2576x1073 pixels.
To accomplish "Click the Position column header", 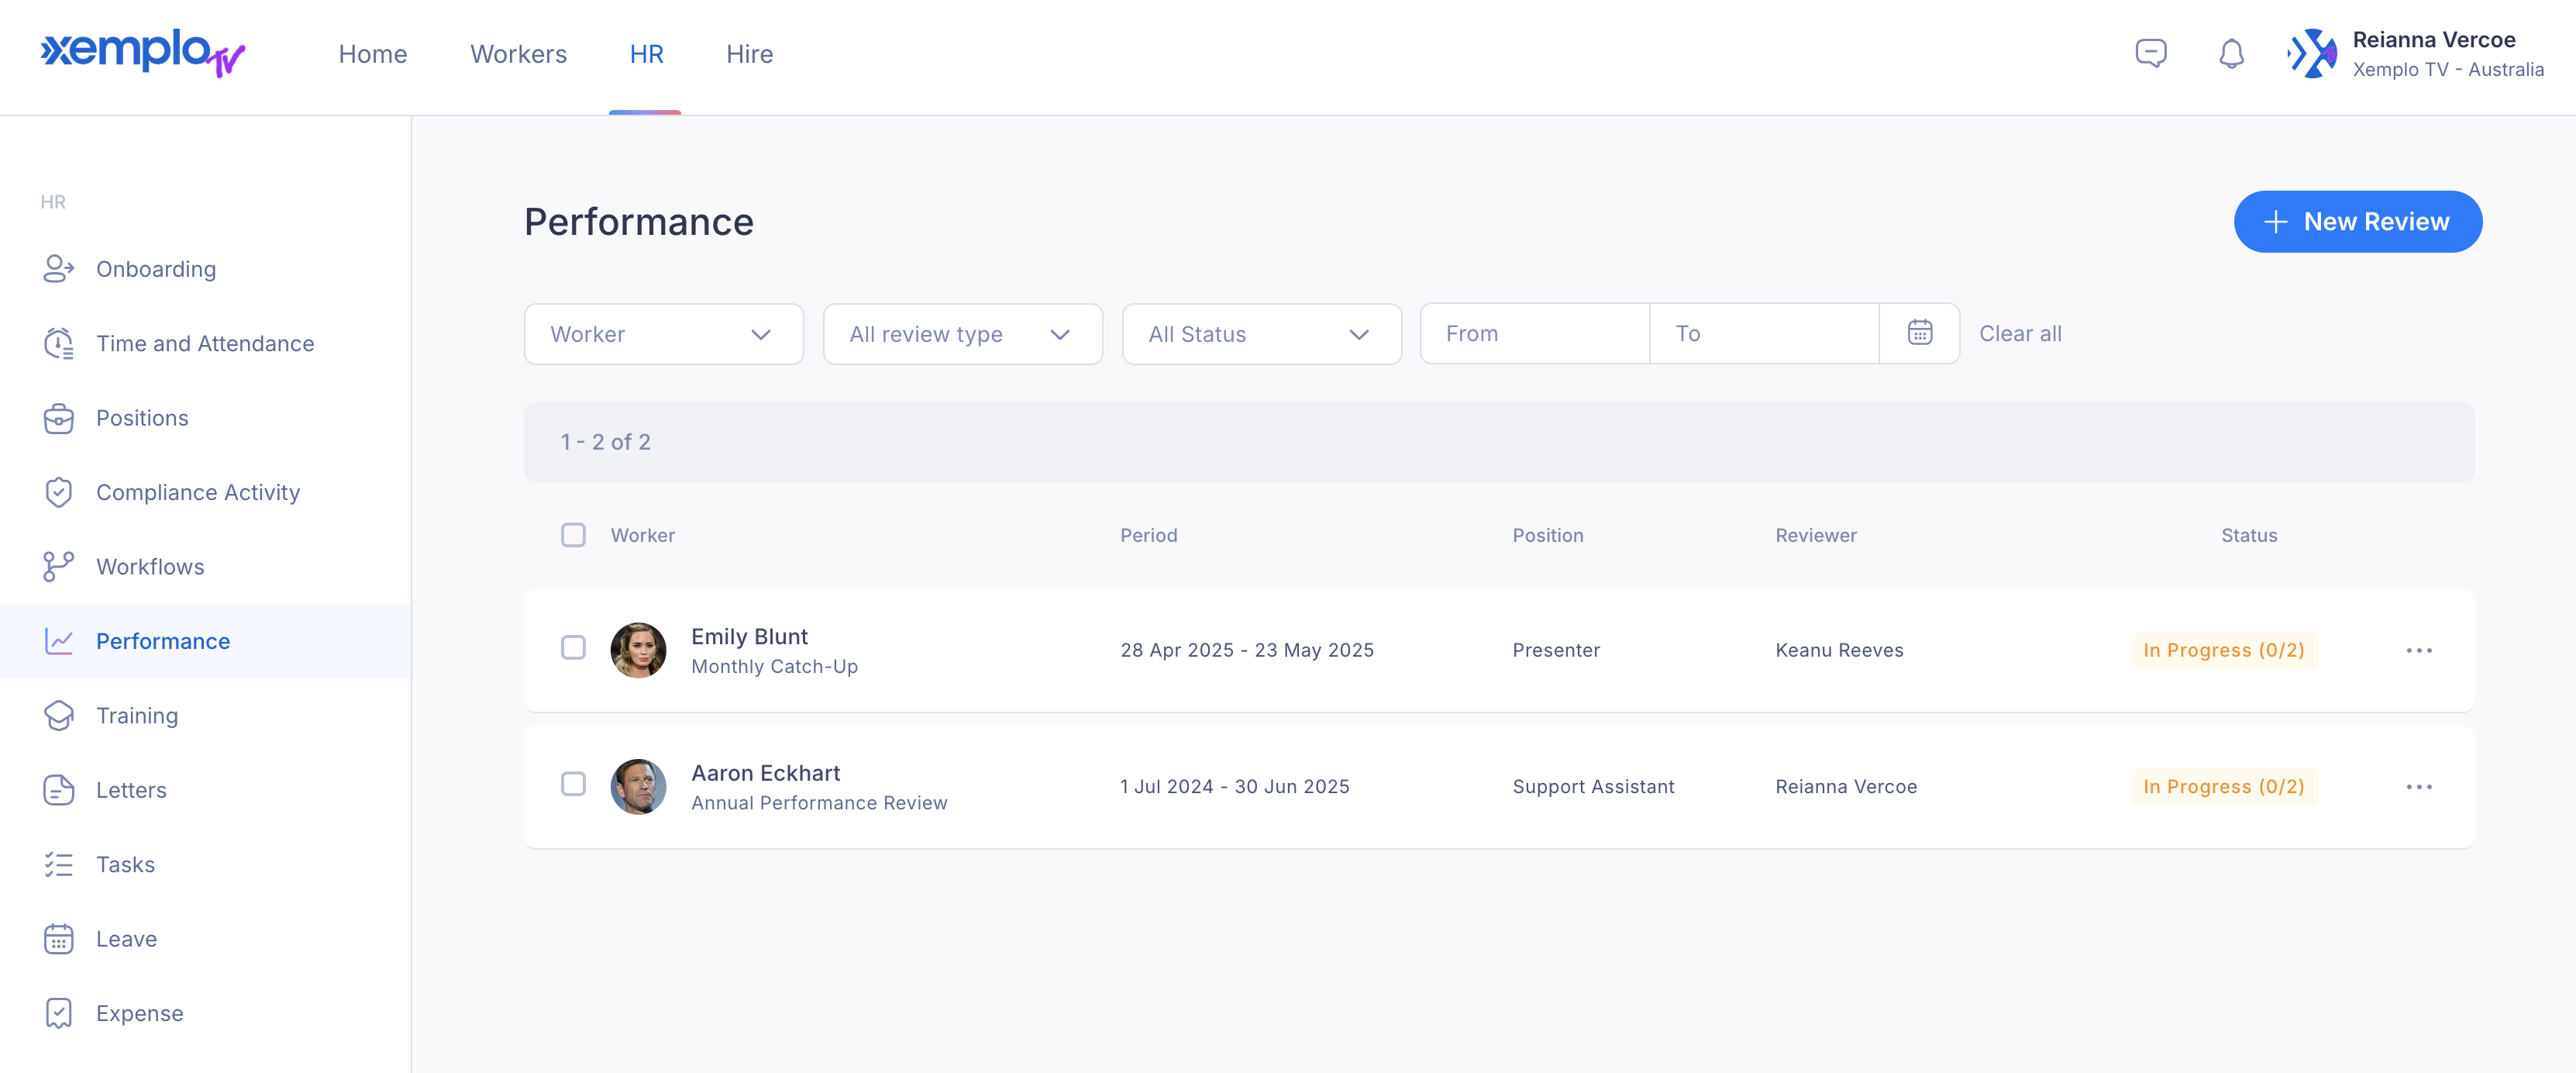I will pos(1547,535).
